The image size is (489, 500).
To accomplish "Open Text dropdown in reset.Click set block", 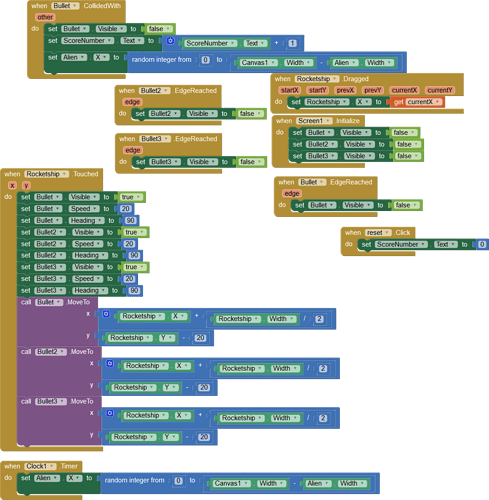I will pos(446,244).
